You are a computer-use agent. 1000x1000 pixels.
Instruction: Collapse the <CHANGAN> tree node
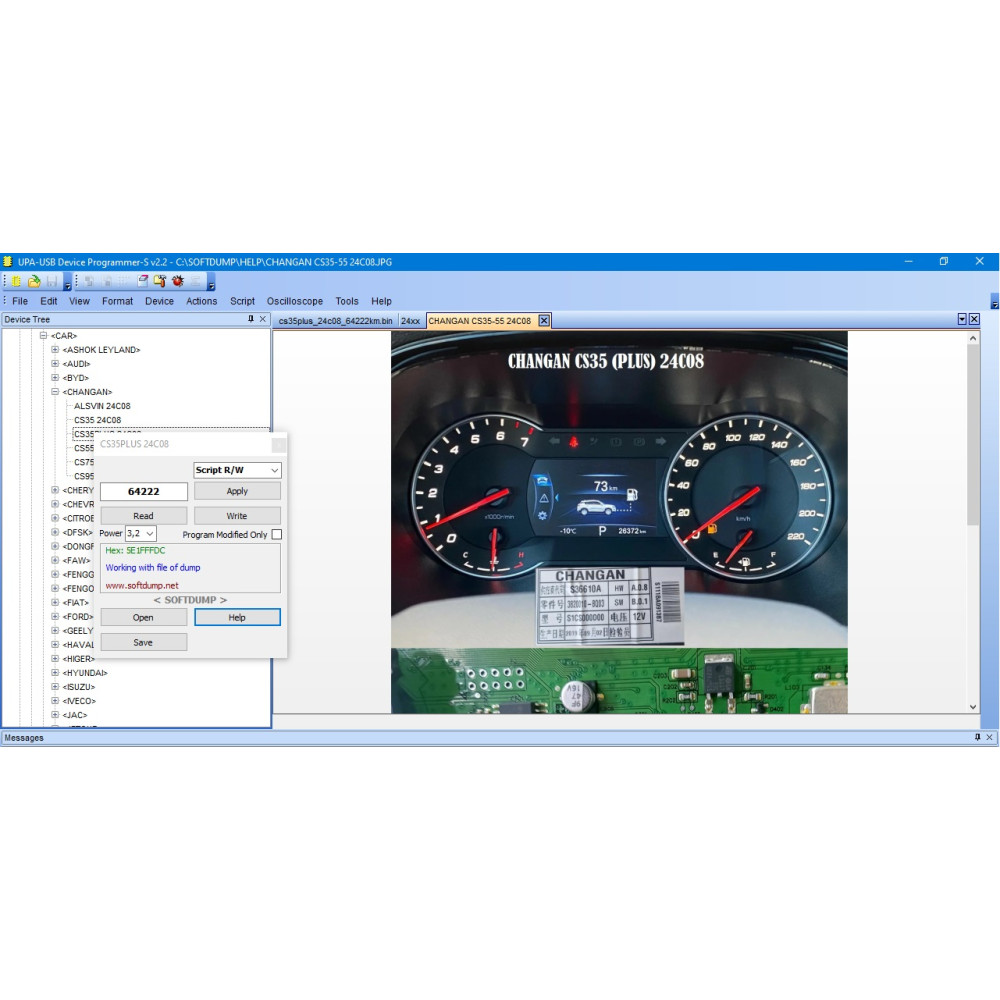[55, 392]
